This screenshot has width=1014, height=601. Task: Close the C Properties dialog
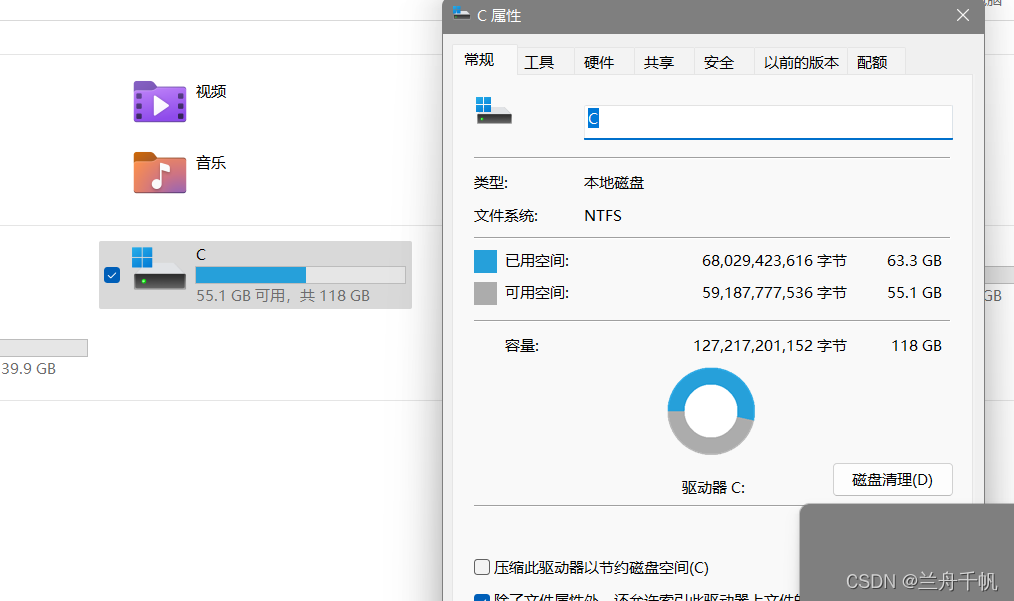click(963, 15)
